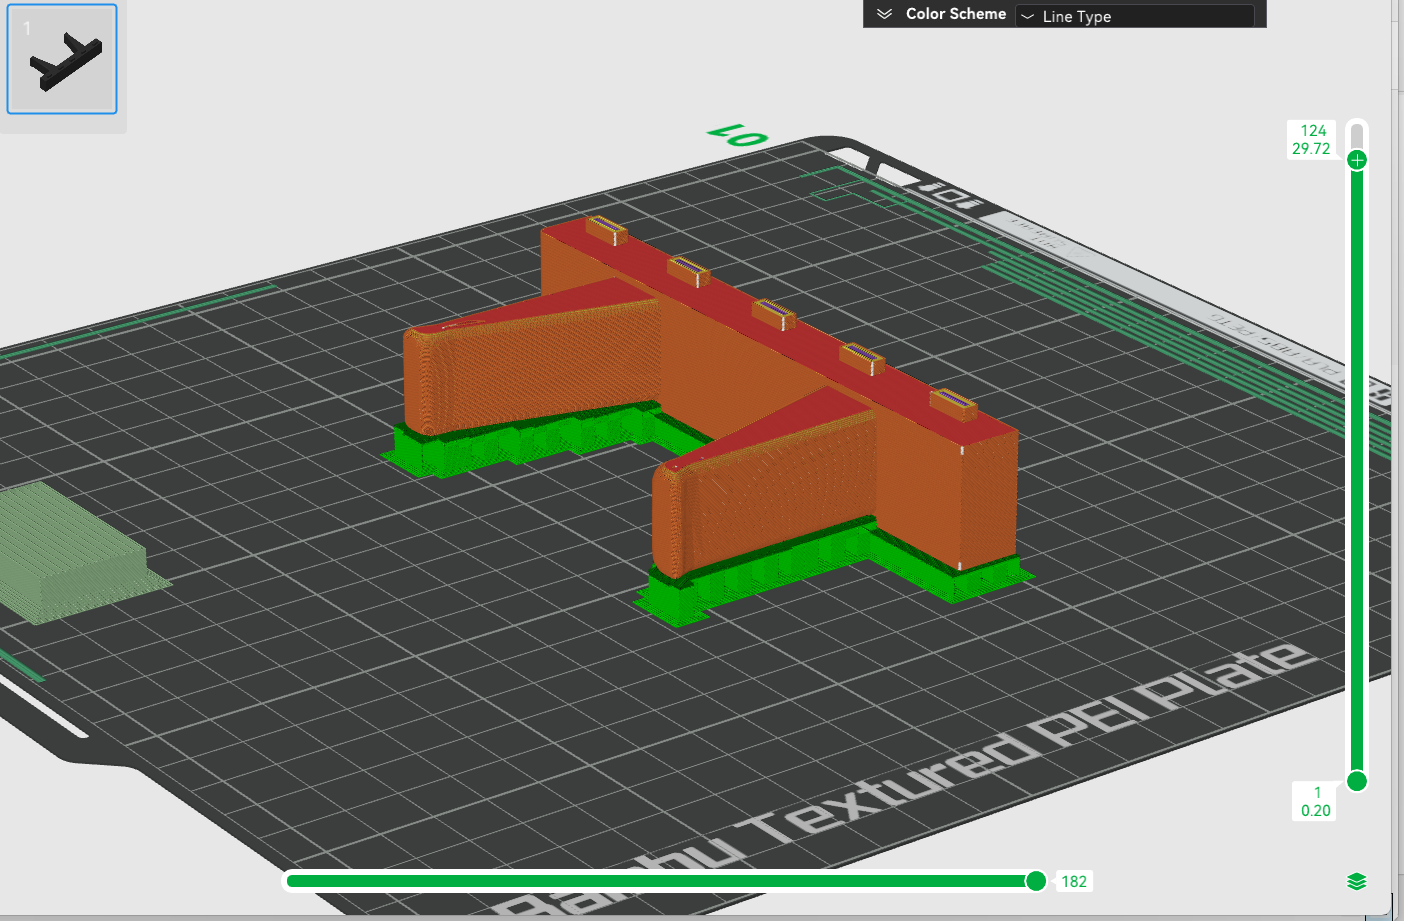Open the Line Type color scheme dropdown
The width and height of the screenshot is (1404, 921).
[x=1135, y=16]
